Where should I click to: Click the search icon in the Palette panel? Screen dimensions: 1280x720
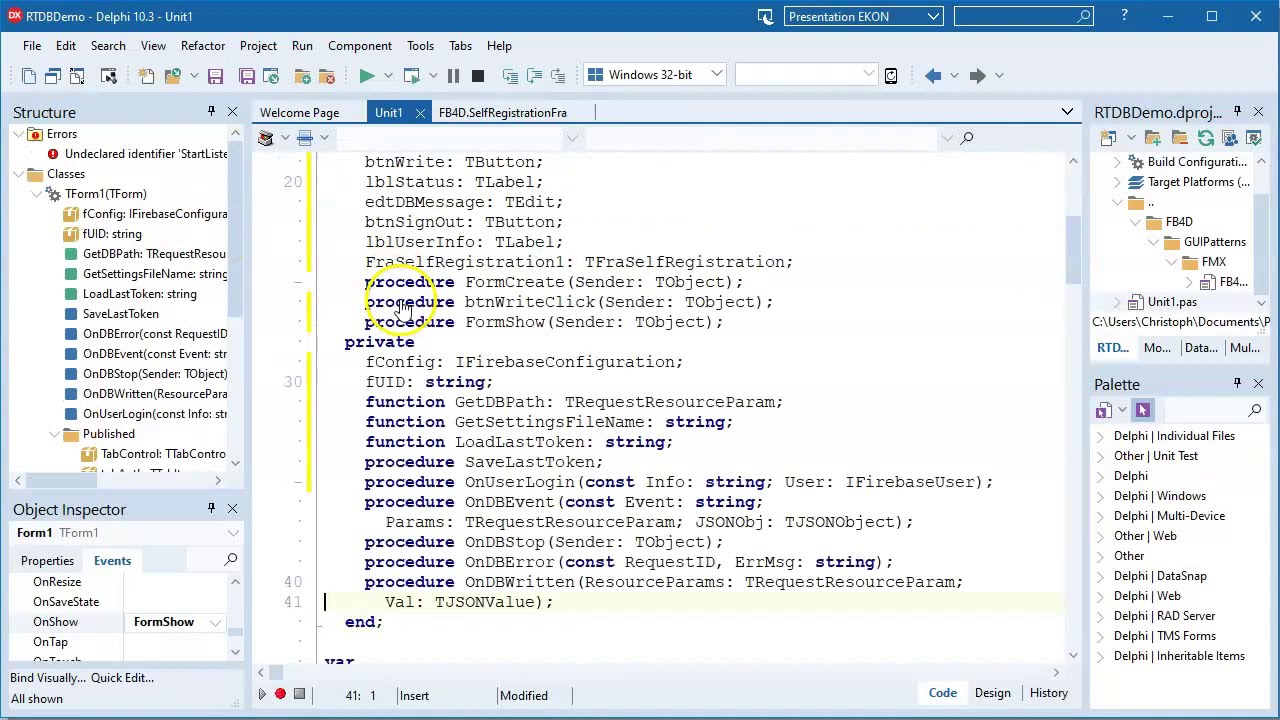1254,410
